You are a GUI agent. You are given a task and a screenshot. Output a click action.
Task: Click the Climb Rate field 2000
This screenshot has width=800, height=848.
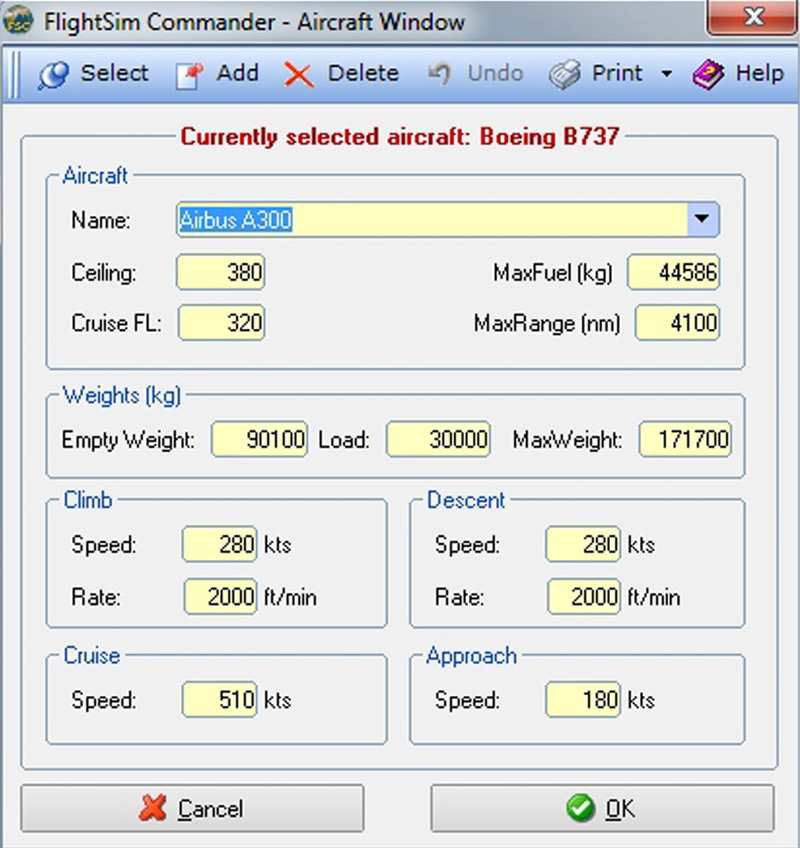(x=220, y=597)
